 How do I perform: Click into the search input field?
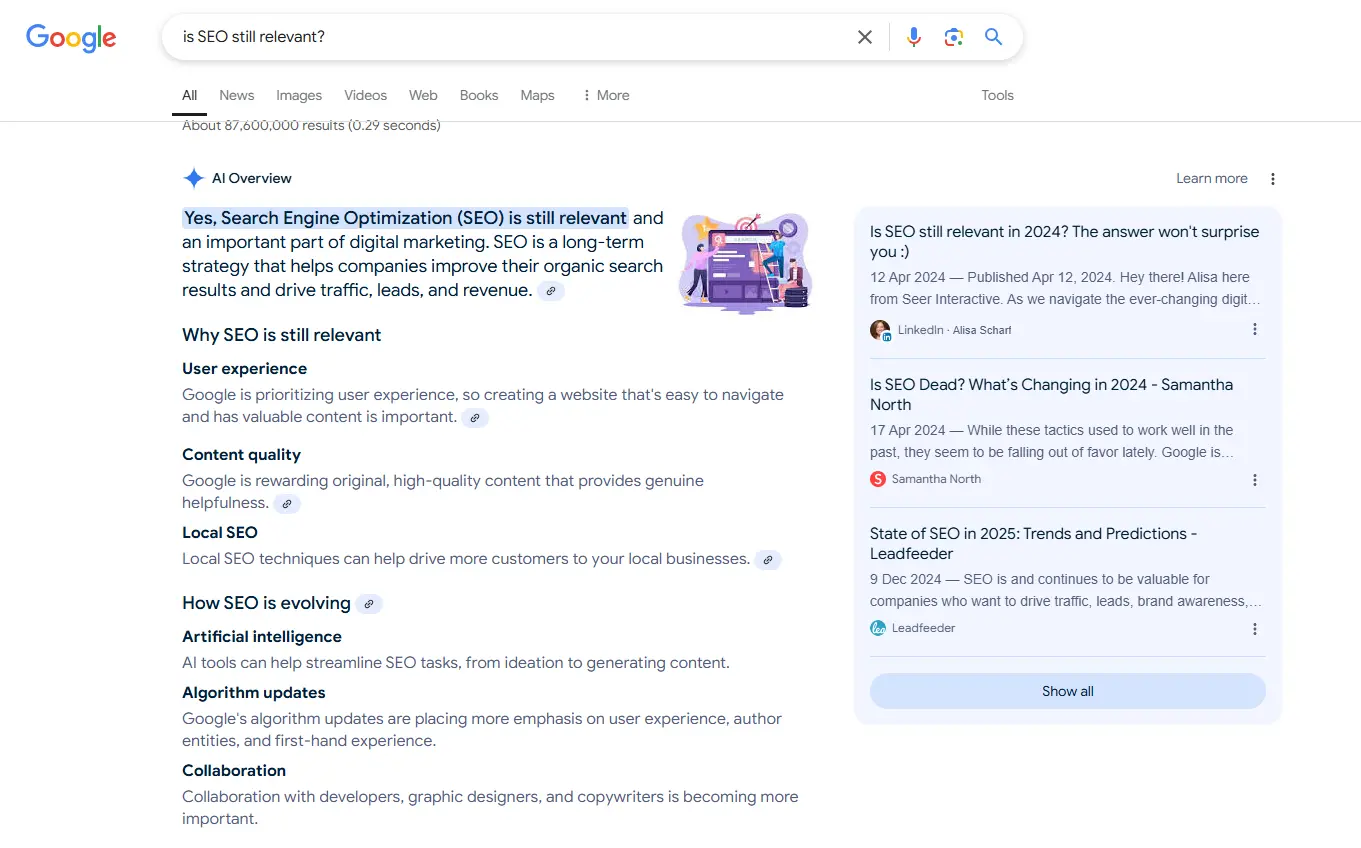[510, 37]
